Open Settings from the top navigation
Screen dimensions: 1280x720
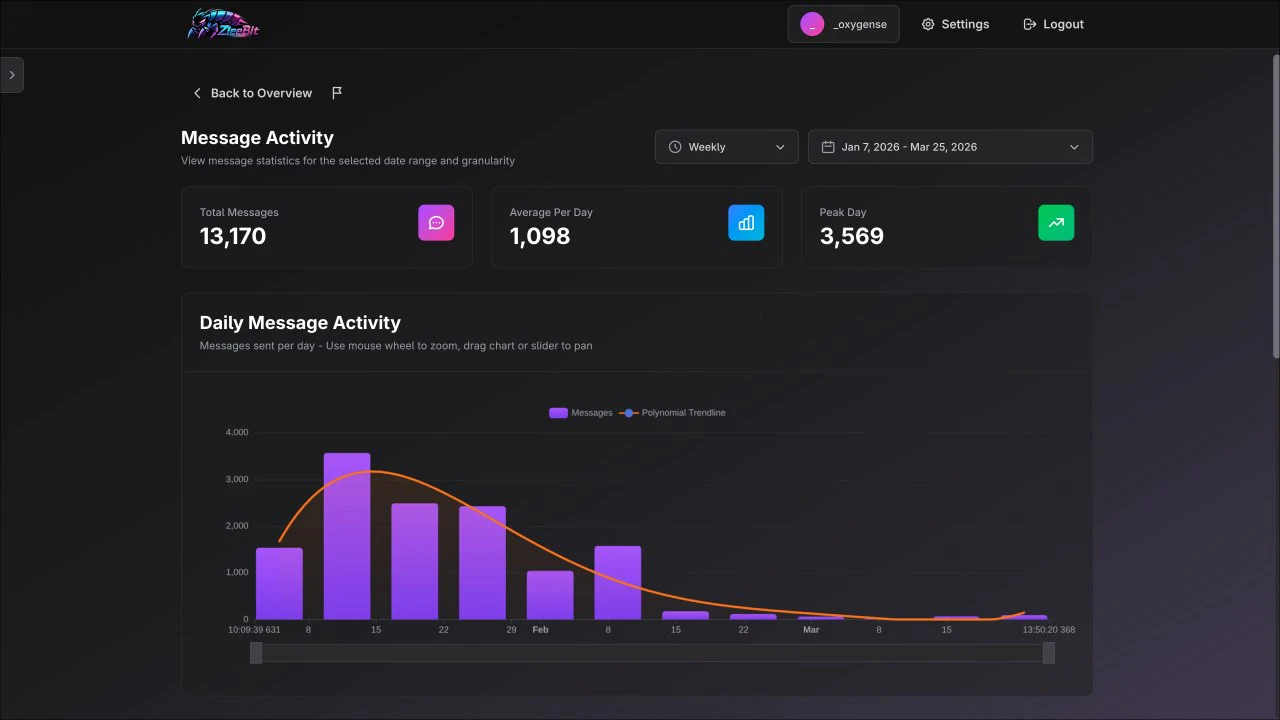[x=955, y=23]
